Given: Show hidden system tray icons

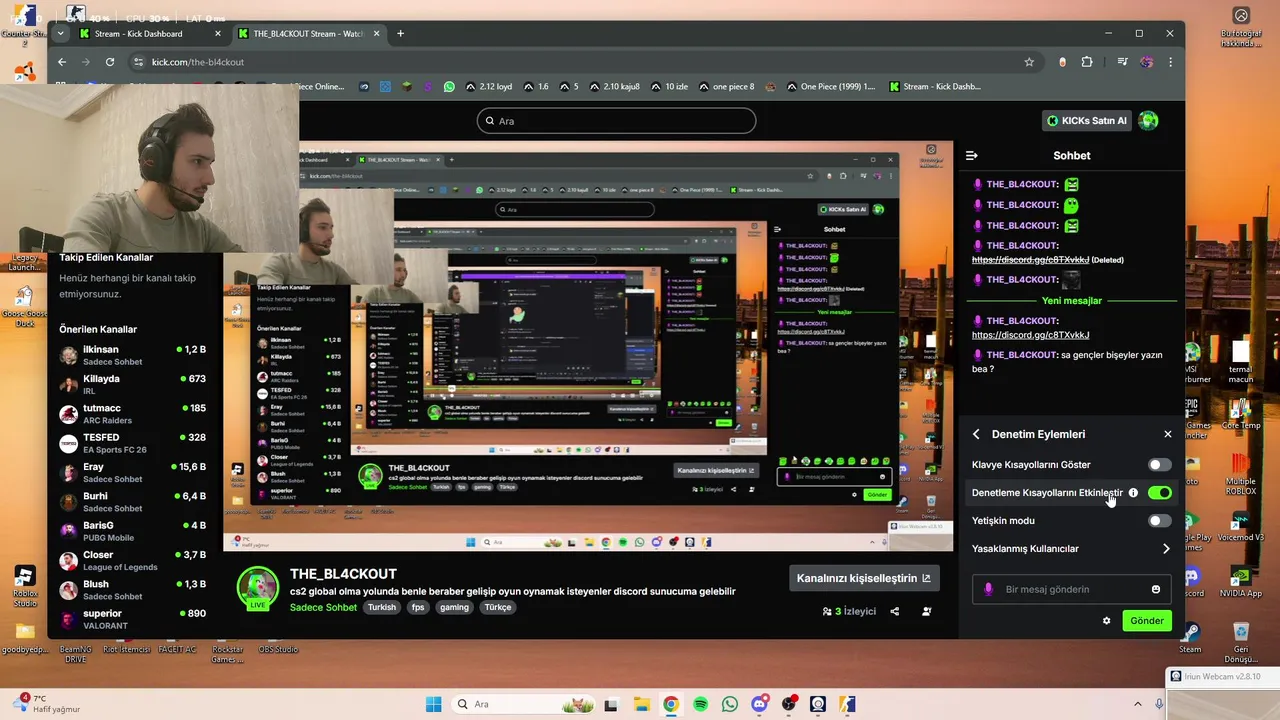Looking at the screenshot, I should point(1139,704).
